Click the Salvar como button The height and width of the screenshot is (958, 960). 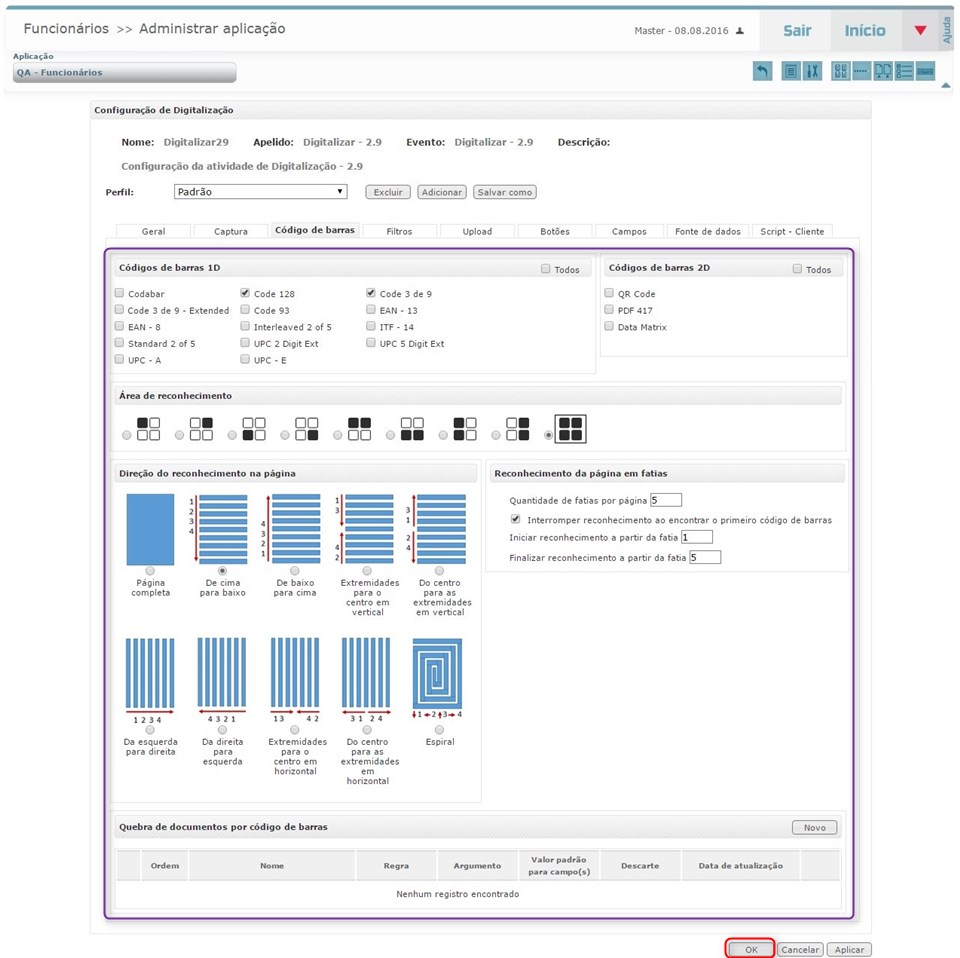504,191
